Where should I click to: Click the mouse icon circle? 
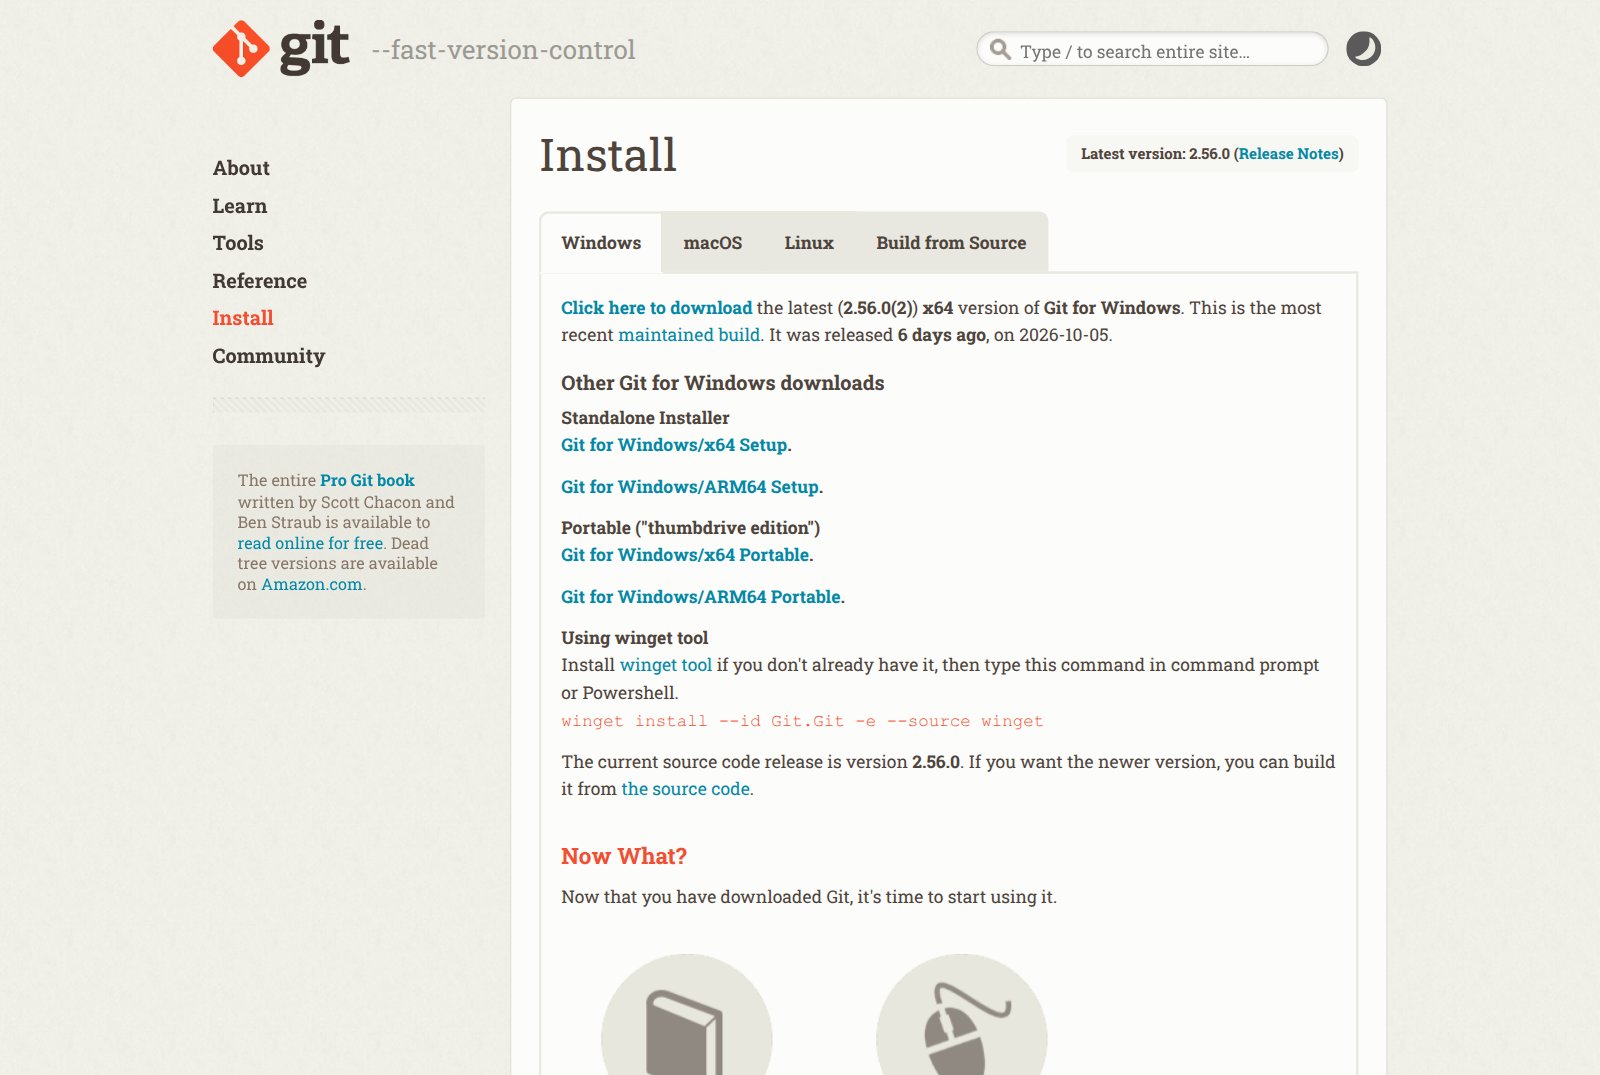[x=962, y=1014]
